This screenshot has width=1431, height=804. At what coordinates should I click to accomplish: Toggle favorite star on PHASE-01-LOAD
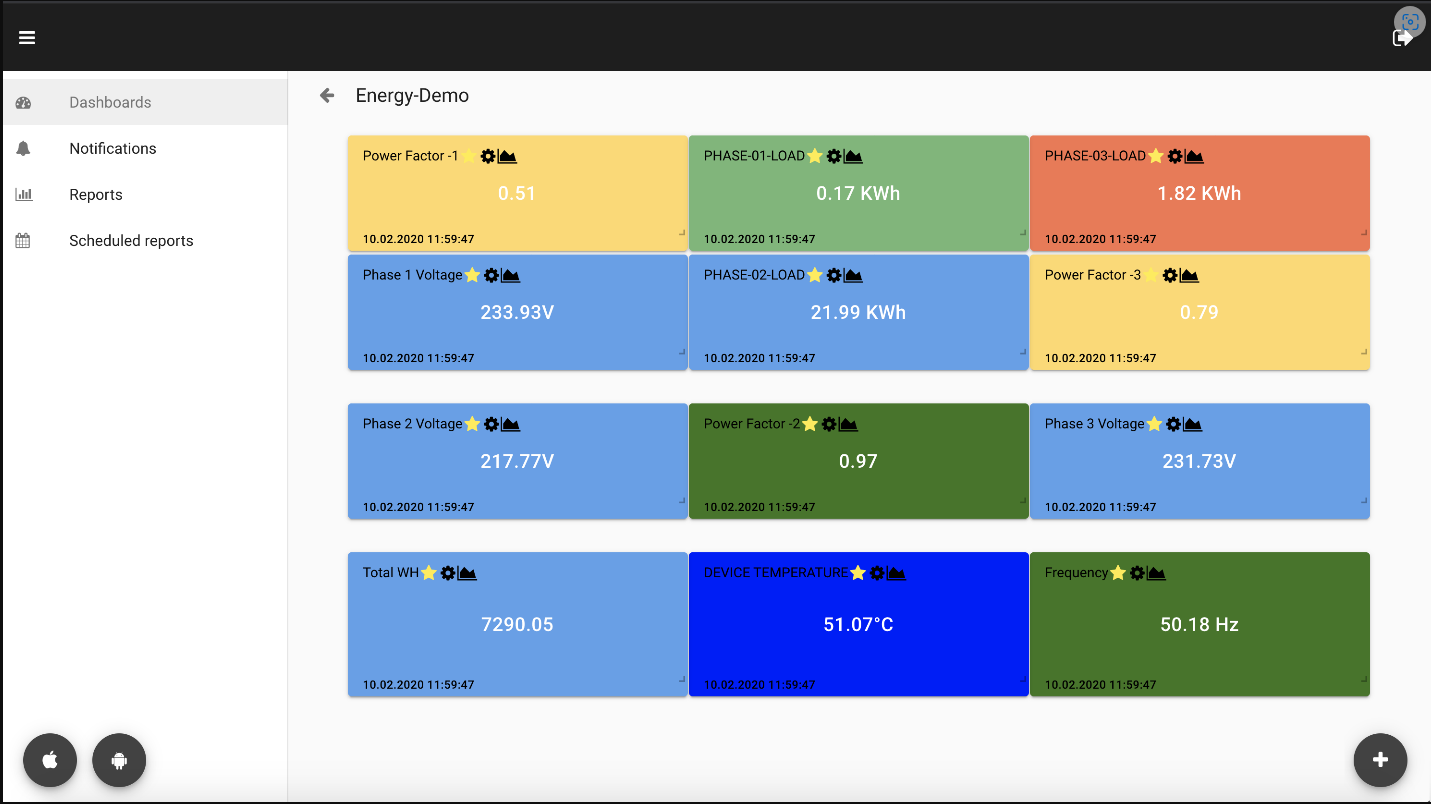814,156
